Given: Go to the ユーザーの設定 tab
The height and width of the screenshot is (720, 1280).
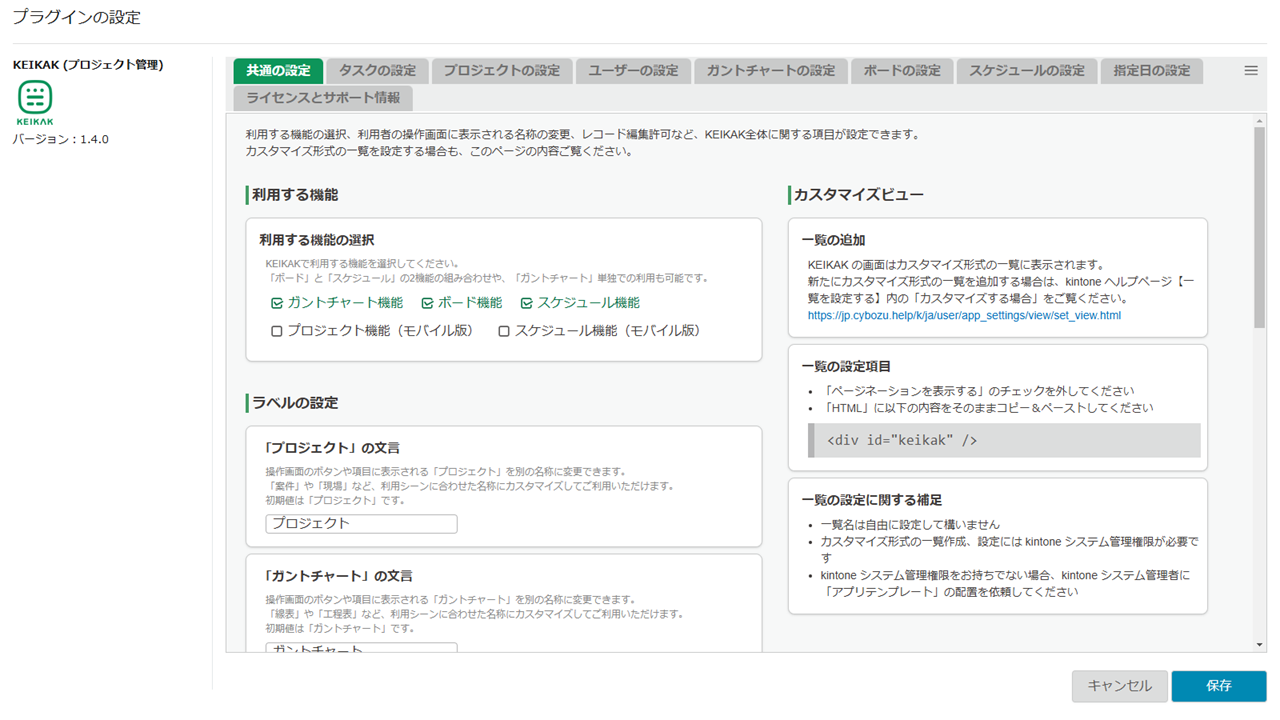Looking at the screenshot, I should tap(633, 71).
